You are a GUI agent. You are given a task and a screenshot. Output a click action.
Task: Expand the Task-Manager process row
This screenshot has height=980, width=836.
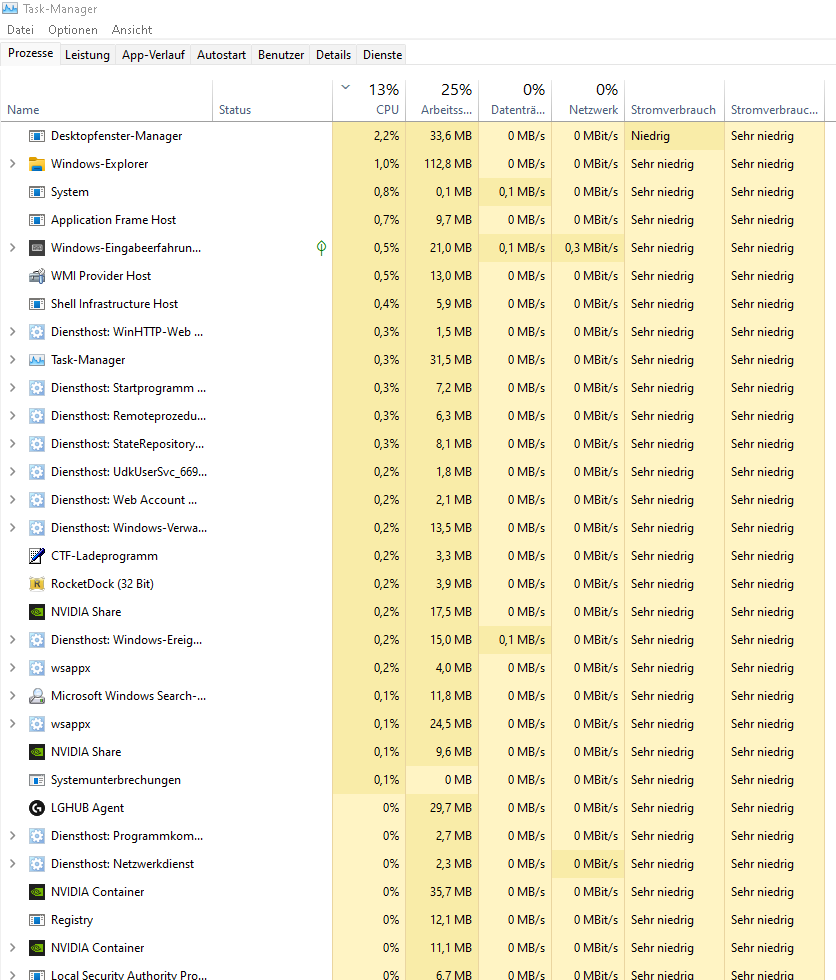12,360
